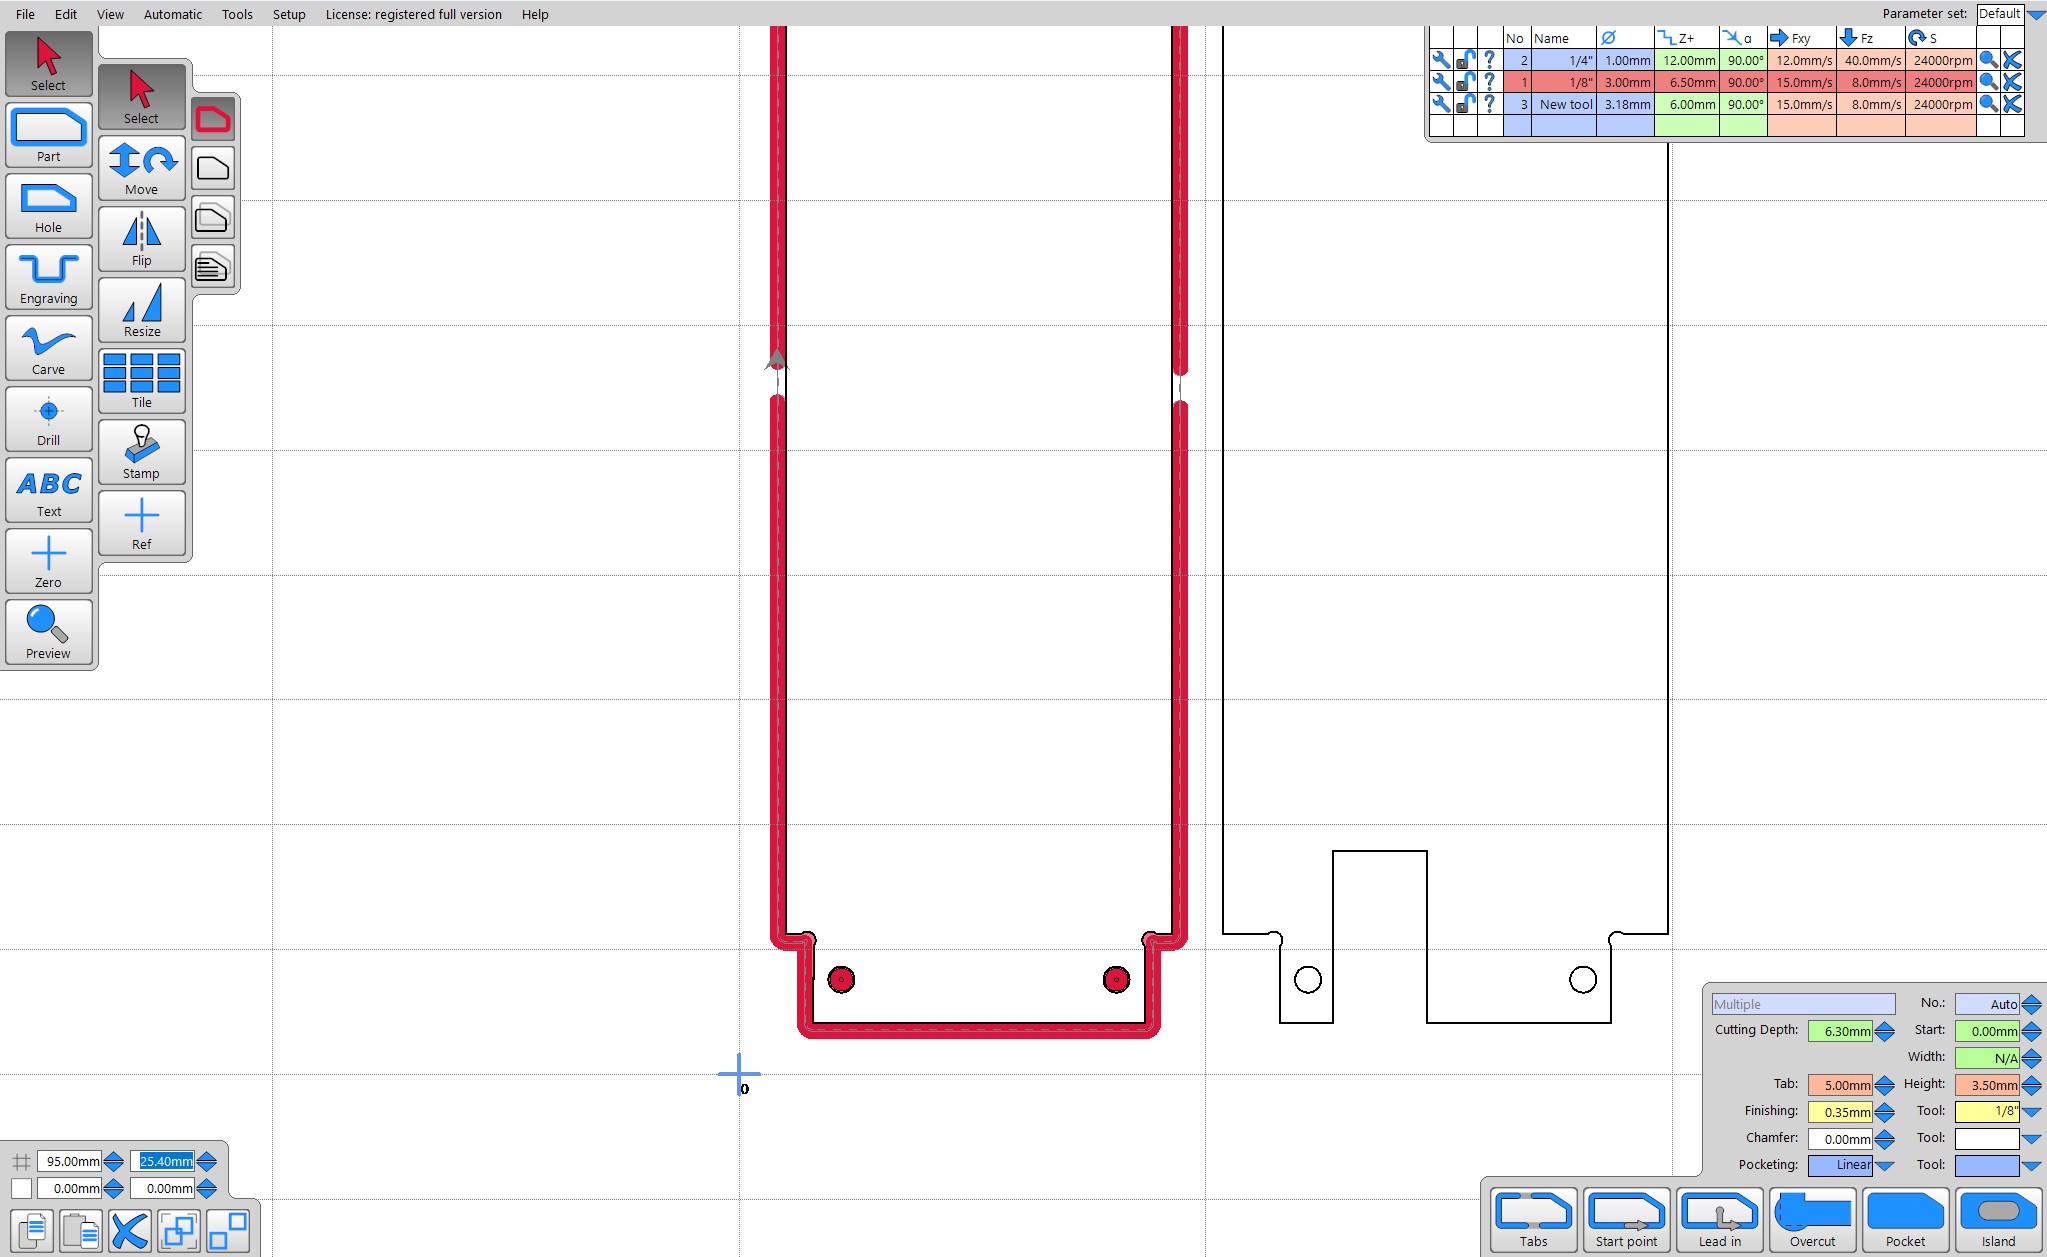Activate the Carve tool

[48, 348]
